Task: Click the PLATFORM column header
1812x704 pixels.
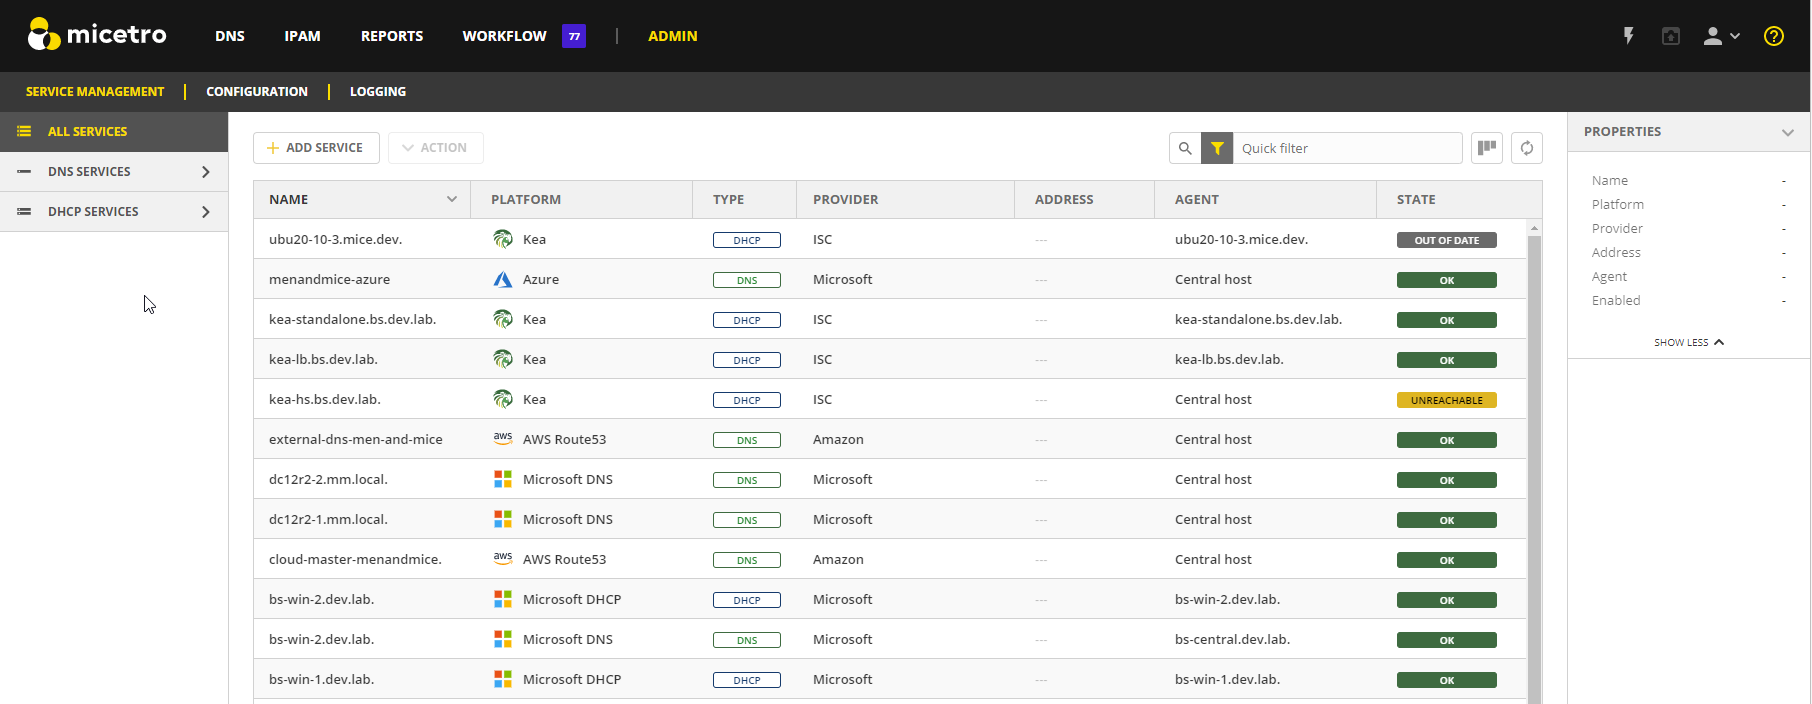Action: tap(581, 199)
